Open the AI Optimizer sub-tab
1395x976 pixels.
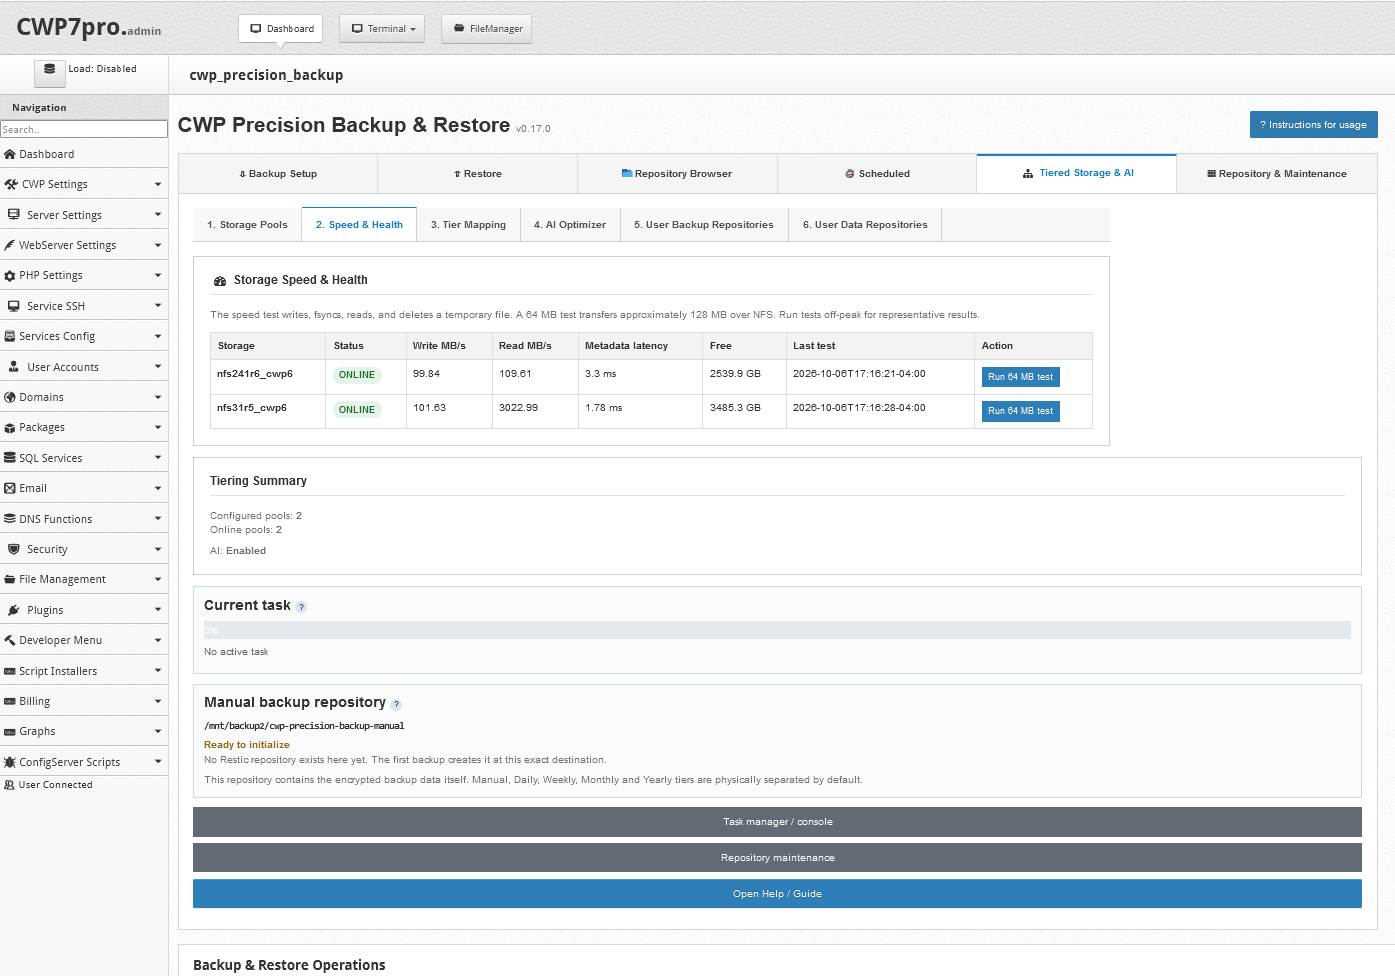(x=570, y=225)
